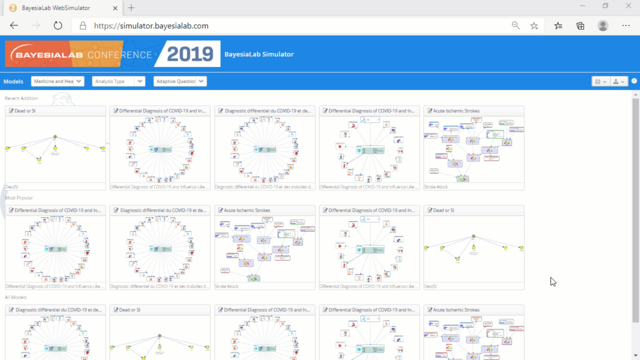Click edit icon on Dead or SI in All Models
Screen dimensions: 640x360
coord(116,310)
